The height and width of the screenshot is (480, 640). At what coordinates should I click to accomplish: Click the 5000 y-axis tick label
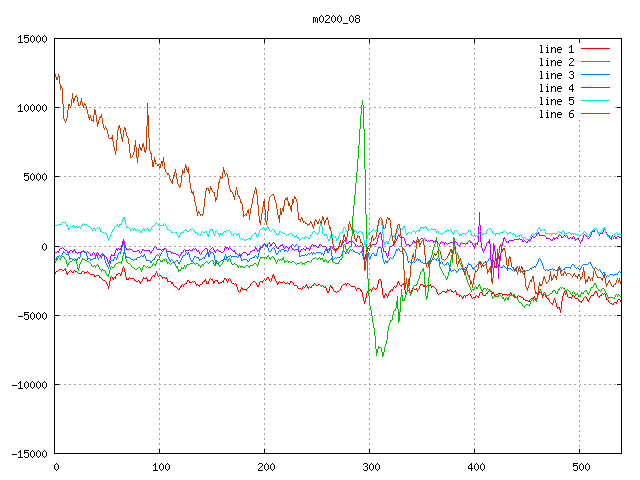click(35, 177)
